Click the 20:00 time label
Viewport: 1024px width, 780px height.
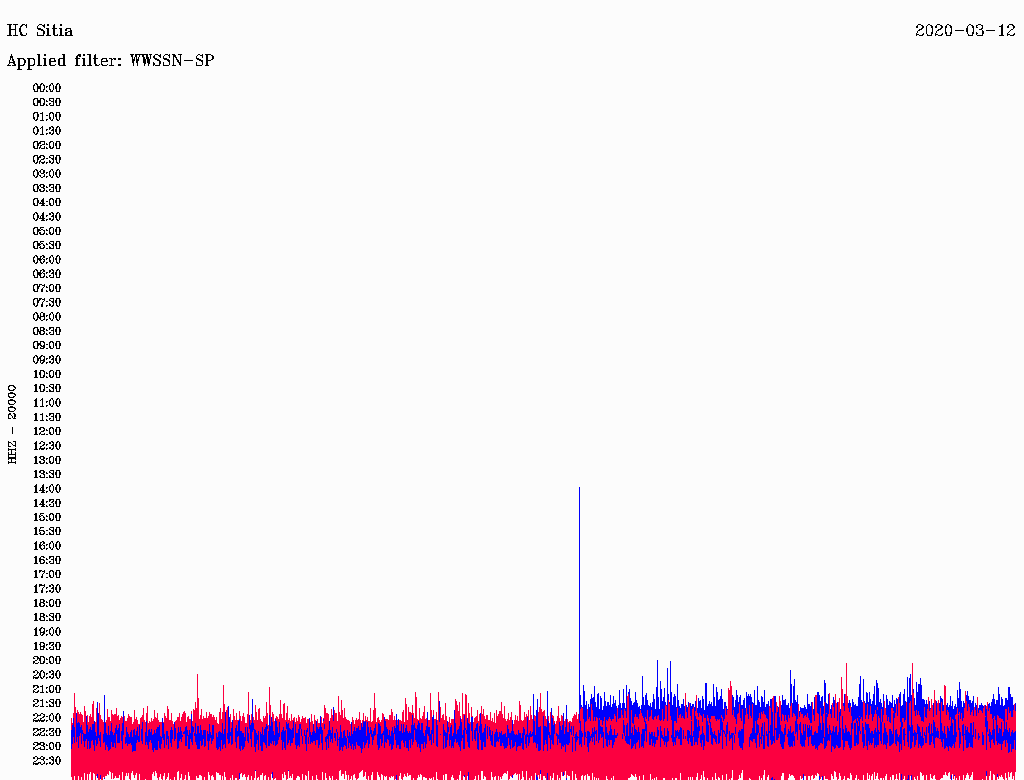[47, 660]
